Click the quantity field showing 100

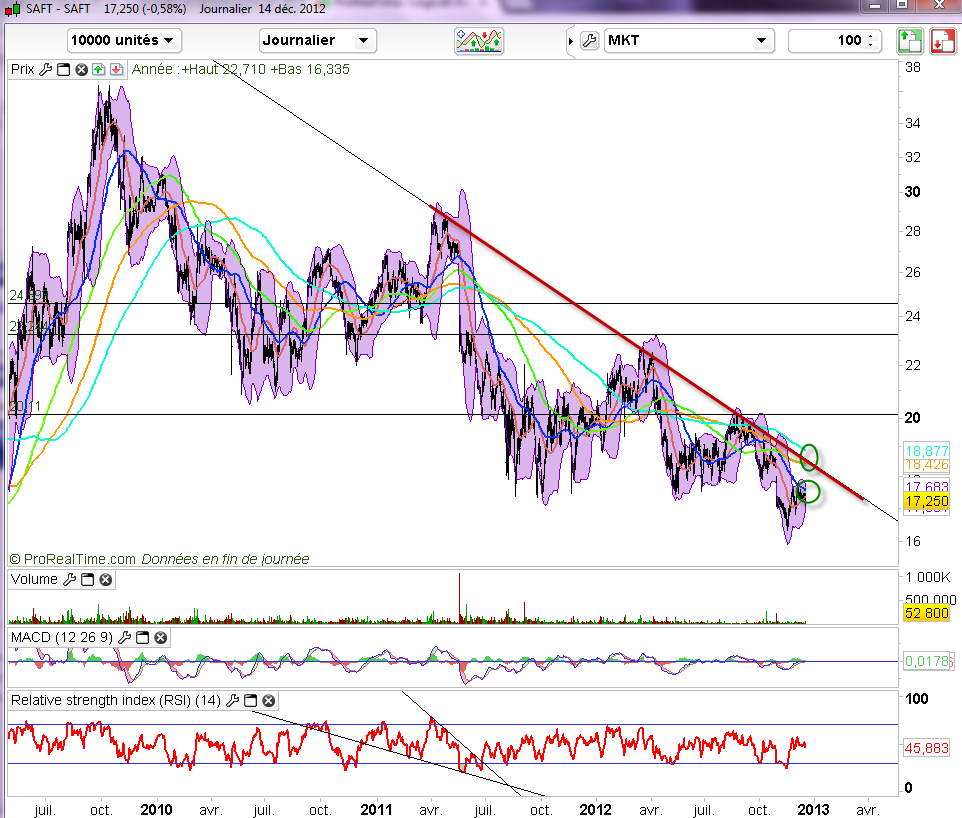[x=830, y=41]
